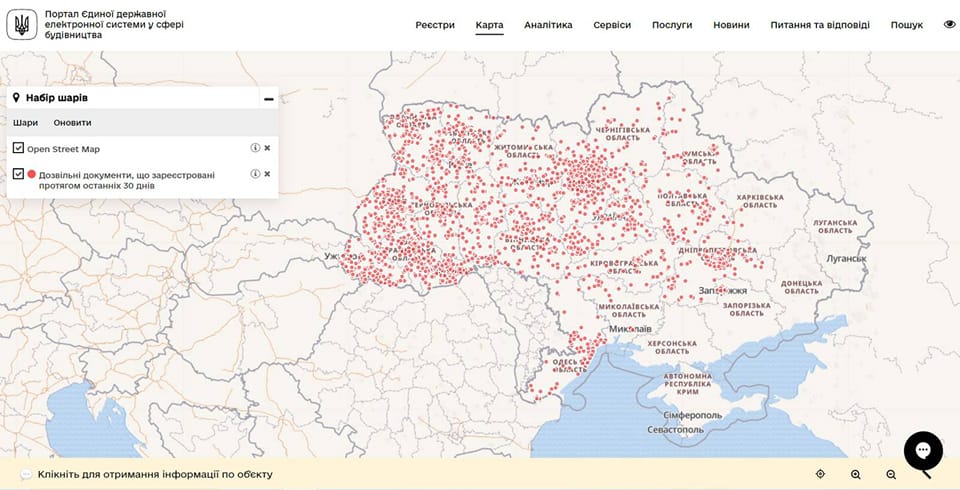Uncheck the Open Street Map layer checkbox
Screen dimensions: 960x490
click(x=18, y=148)
